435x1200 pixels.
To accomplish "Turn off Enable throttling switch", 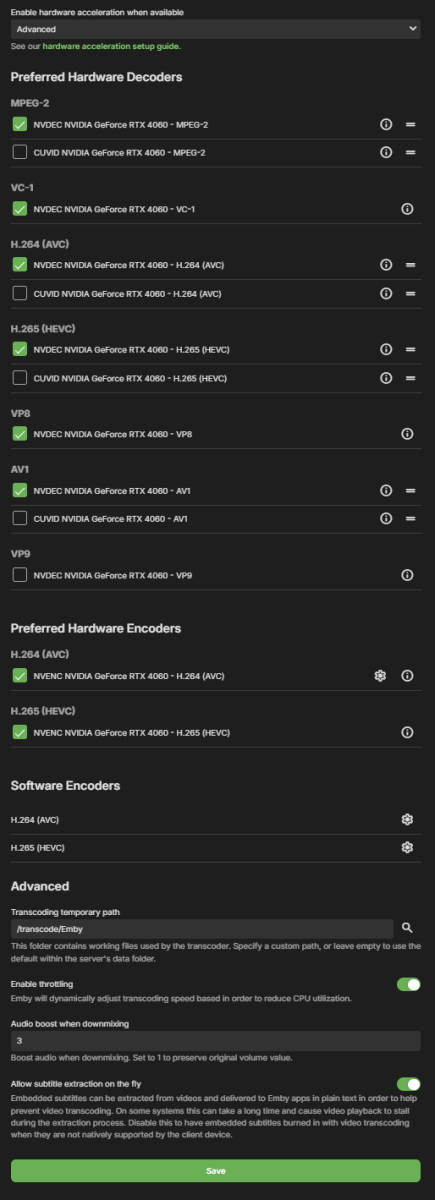I will (x=408, y=985).
